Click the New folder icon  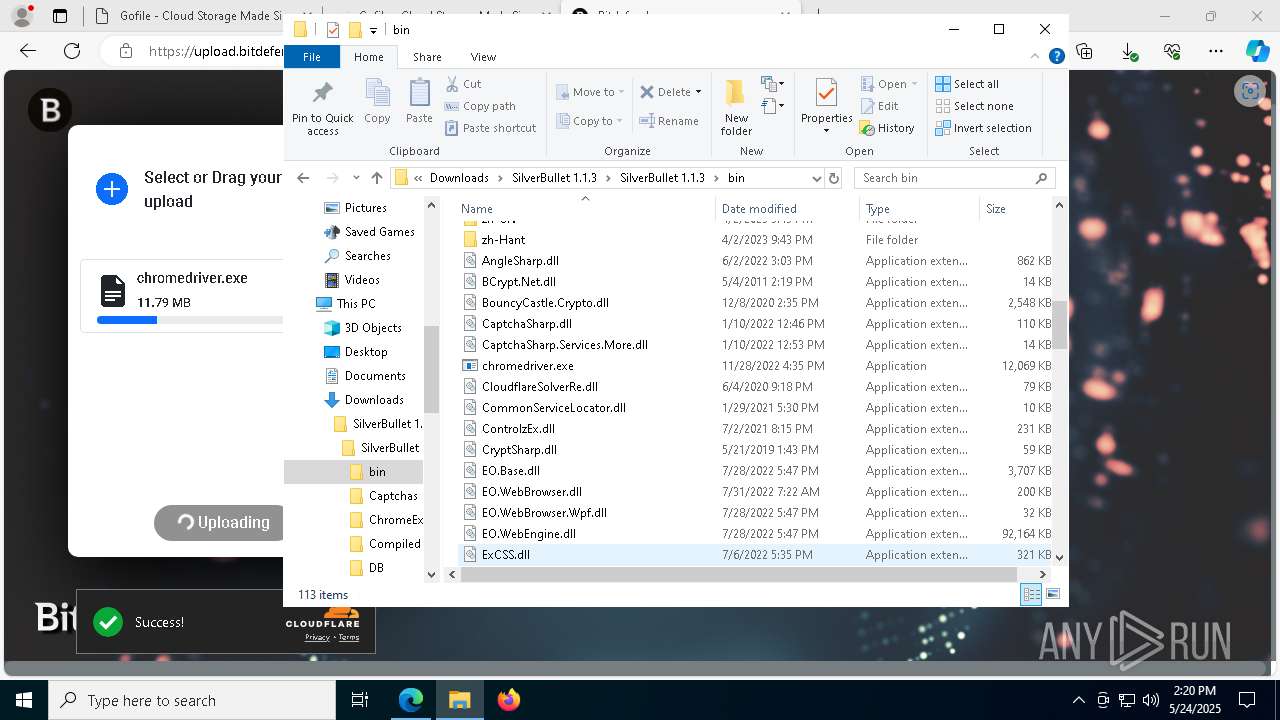736,93
